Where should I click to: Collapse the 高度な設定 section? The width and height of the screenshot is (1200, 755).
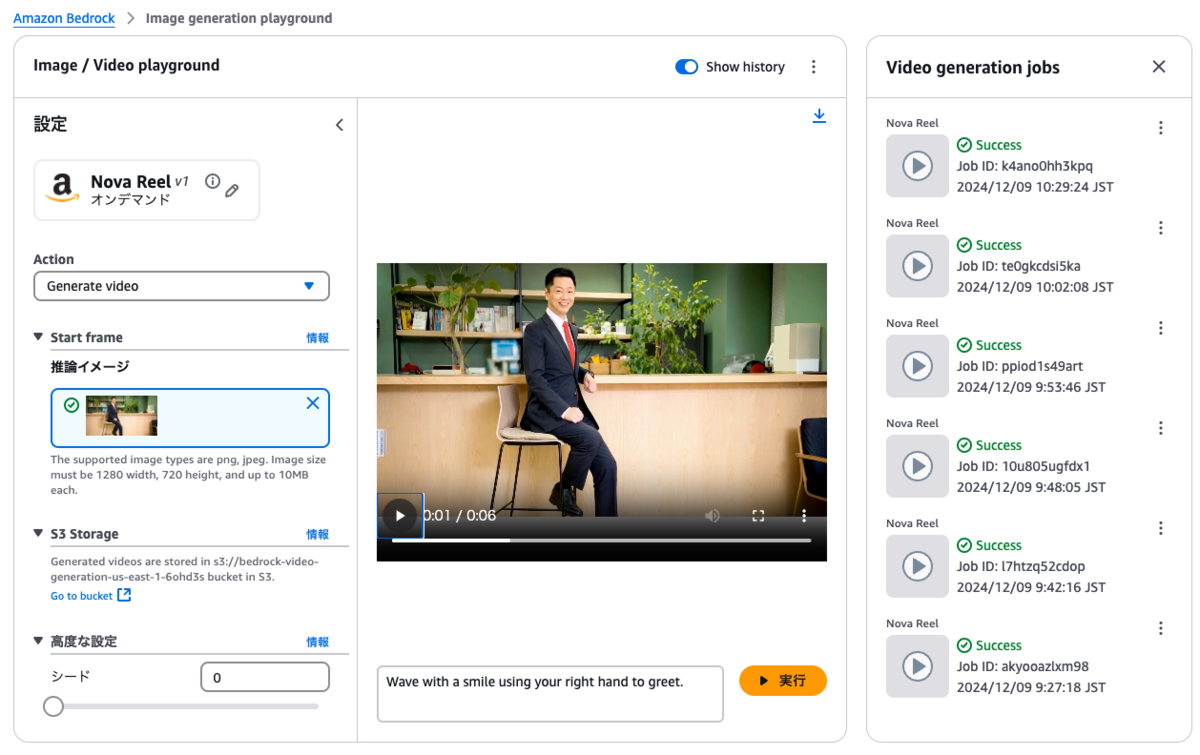38,641
